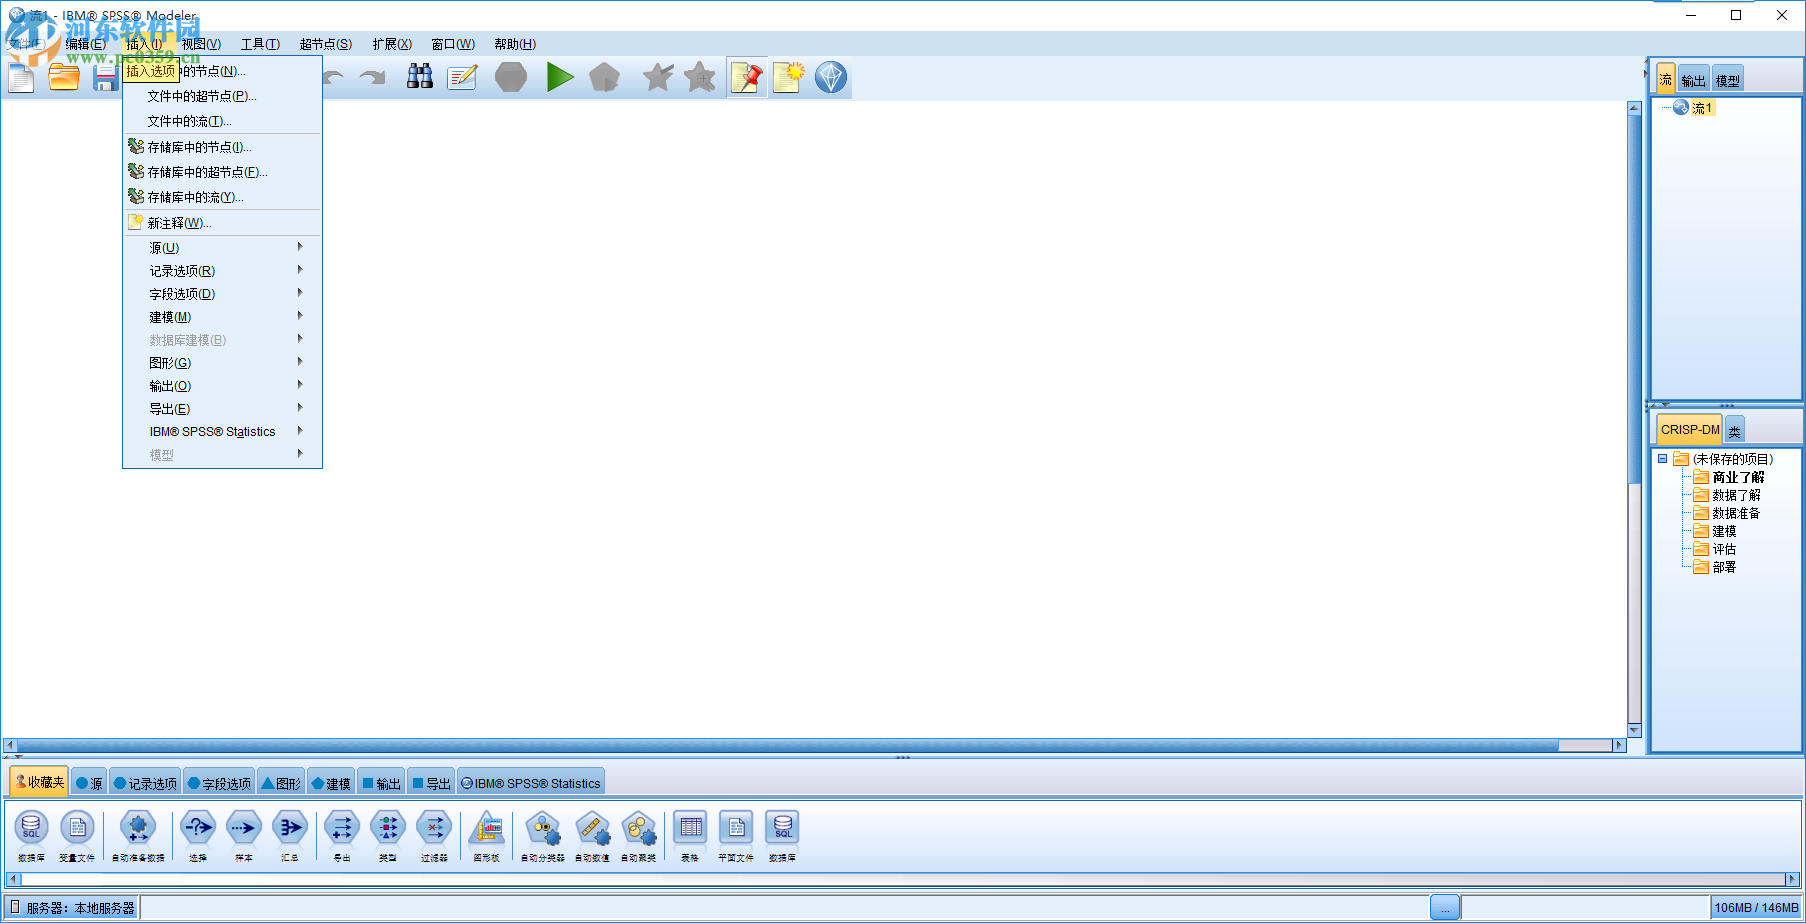Open search using the binoculars toolbar icon
The height and width of the screenshot is (923, 1806).
pyautogui.click(x=420, y=77)
